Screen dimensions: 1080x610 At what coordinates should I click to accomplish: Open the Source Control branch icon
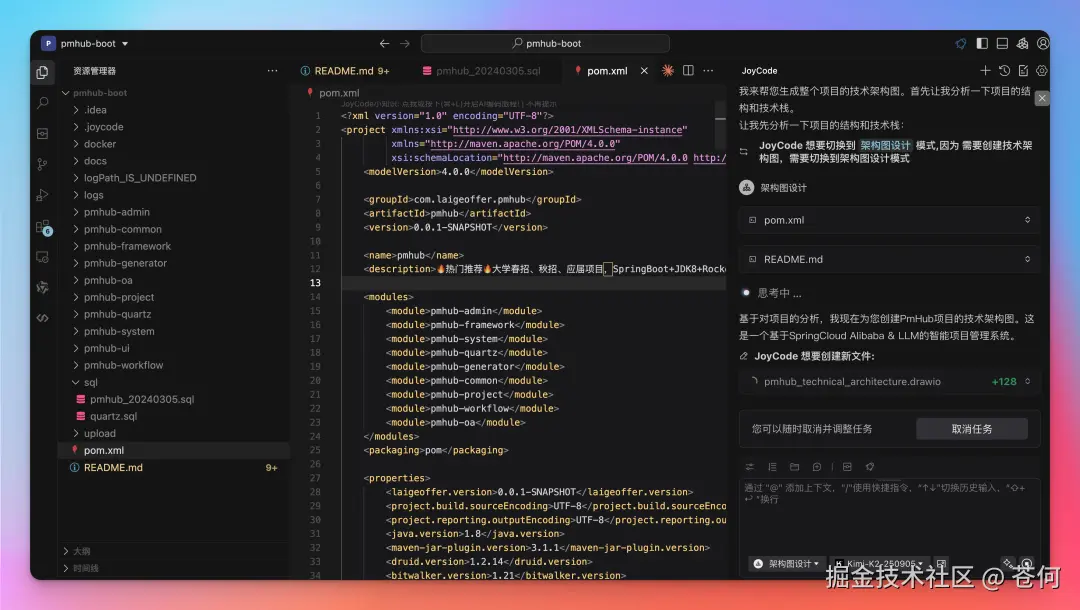[43, 164]
